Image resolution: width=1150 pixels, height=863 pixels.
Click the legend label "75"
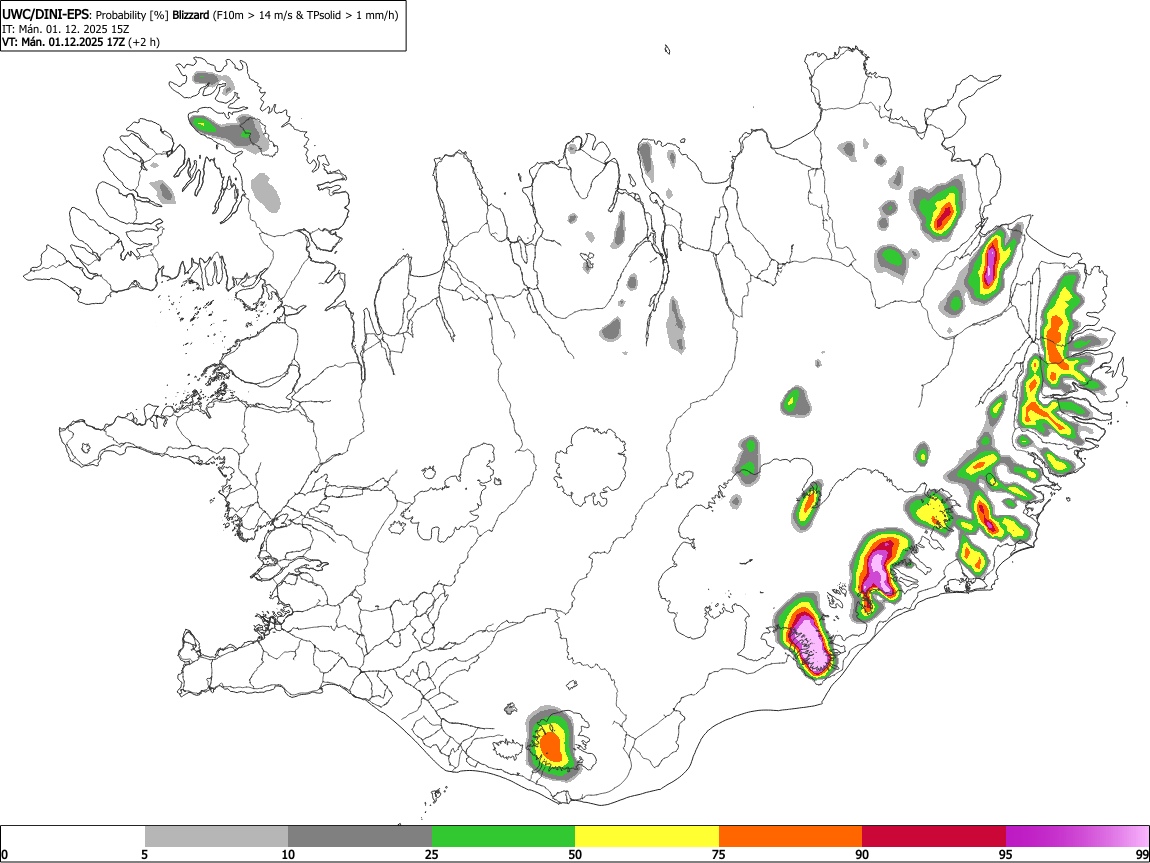[719, 854]
